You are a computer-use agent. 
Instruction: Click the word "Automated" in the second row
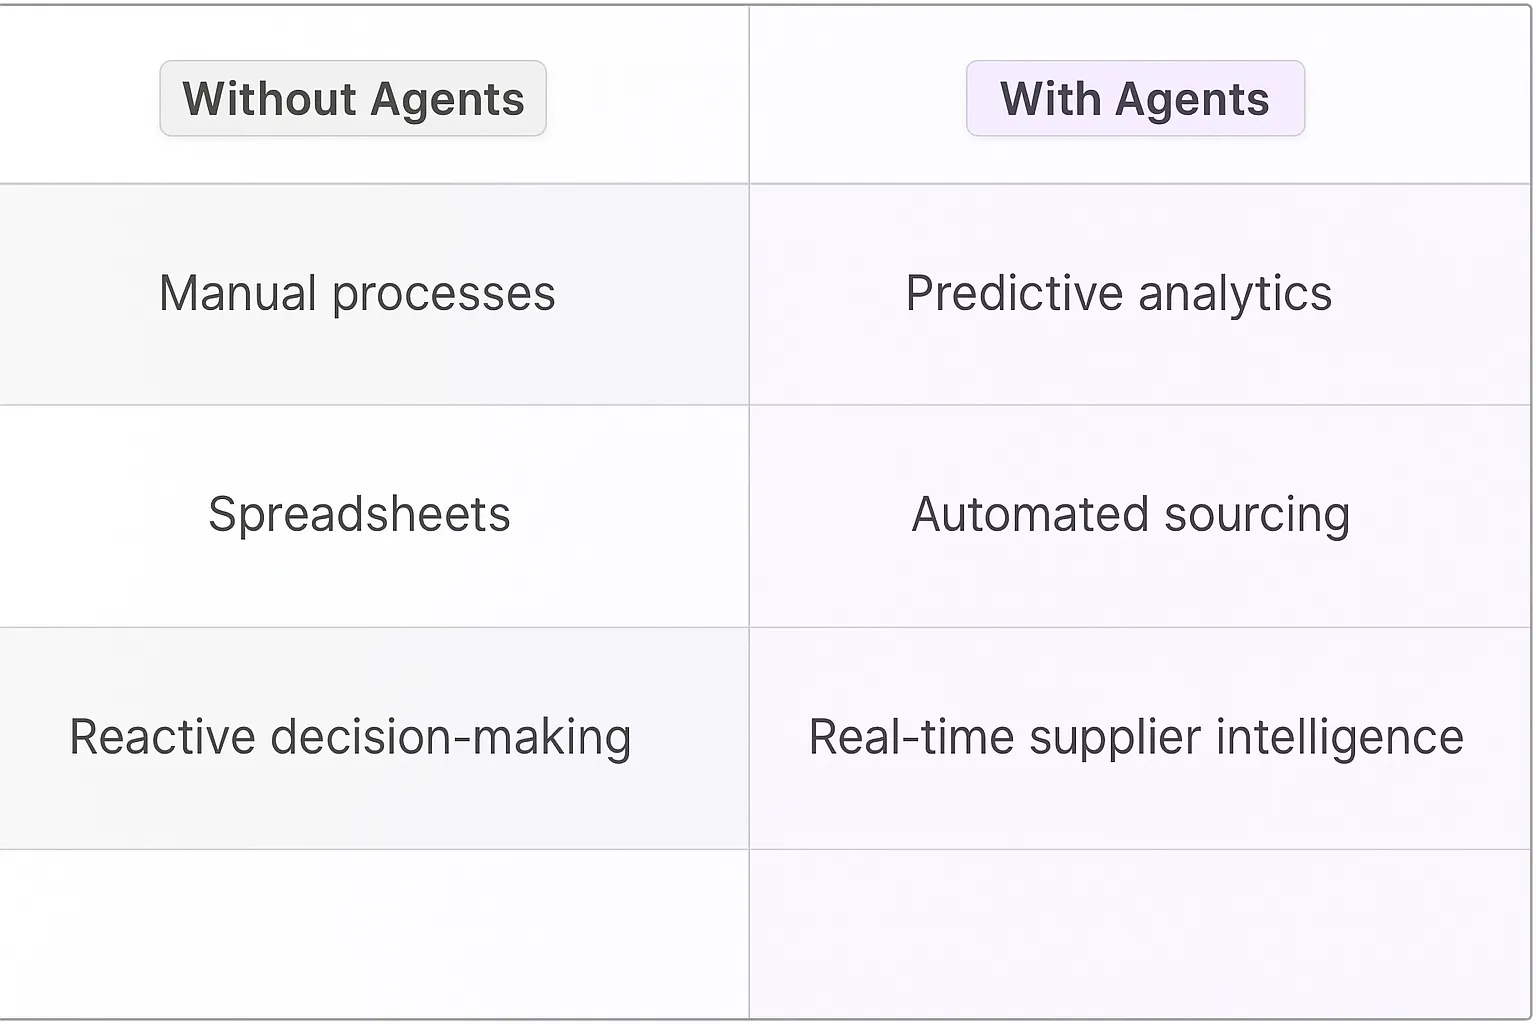pos(1030,515)
